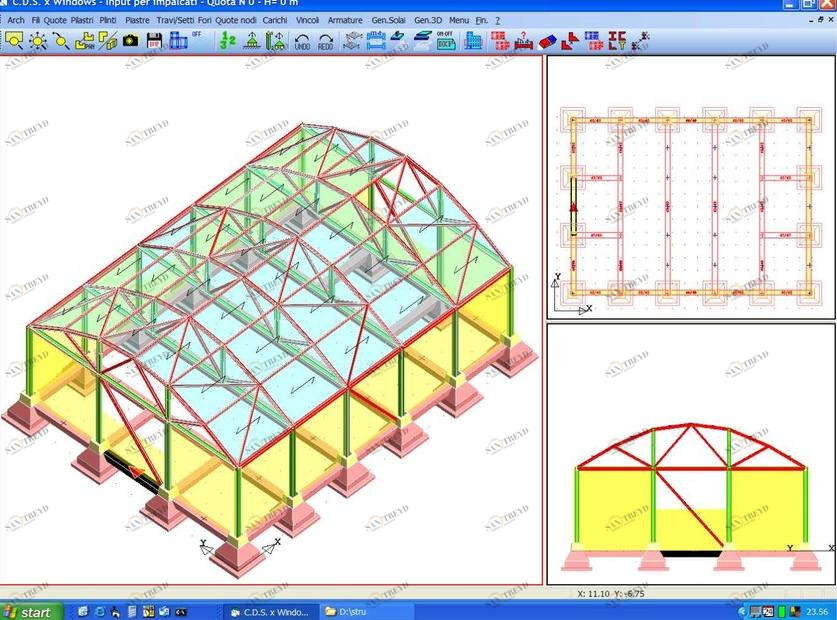Click the Windows start button
837x620 pixels.
[x=32, y=611]
